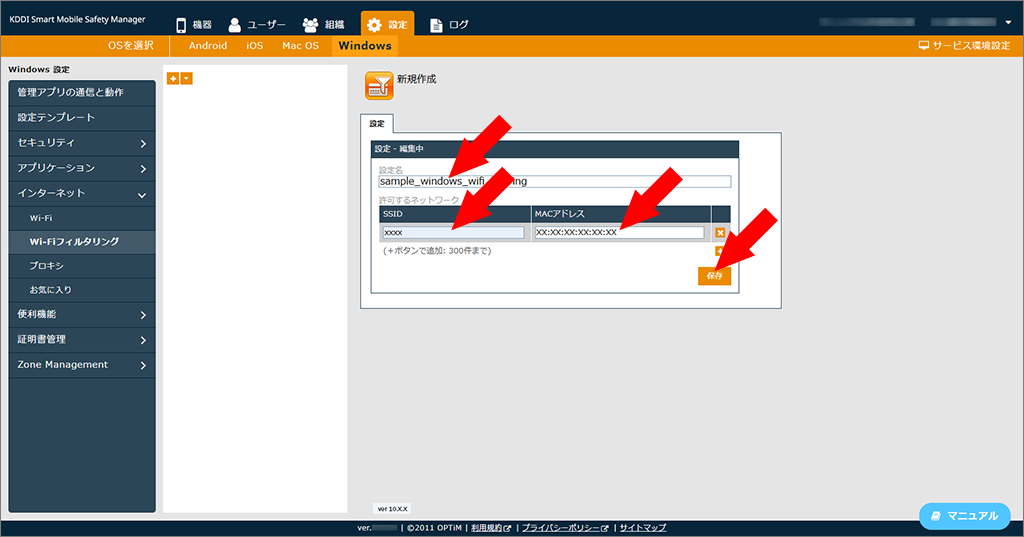Select Wi-Fiフィルタリング sidebar sub-item
1024x537 pixels.
(x=82, y=242)
